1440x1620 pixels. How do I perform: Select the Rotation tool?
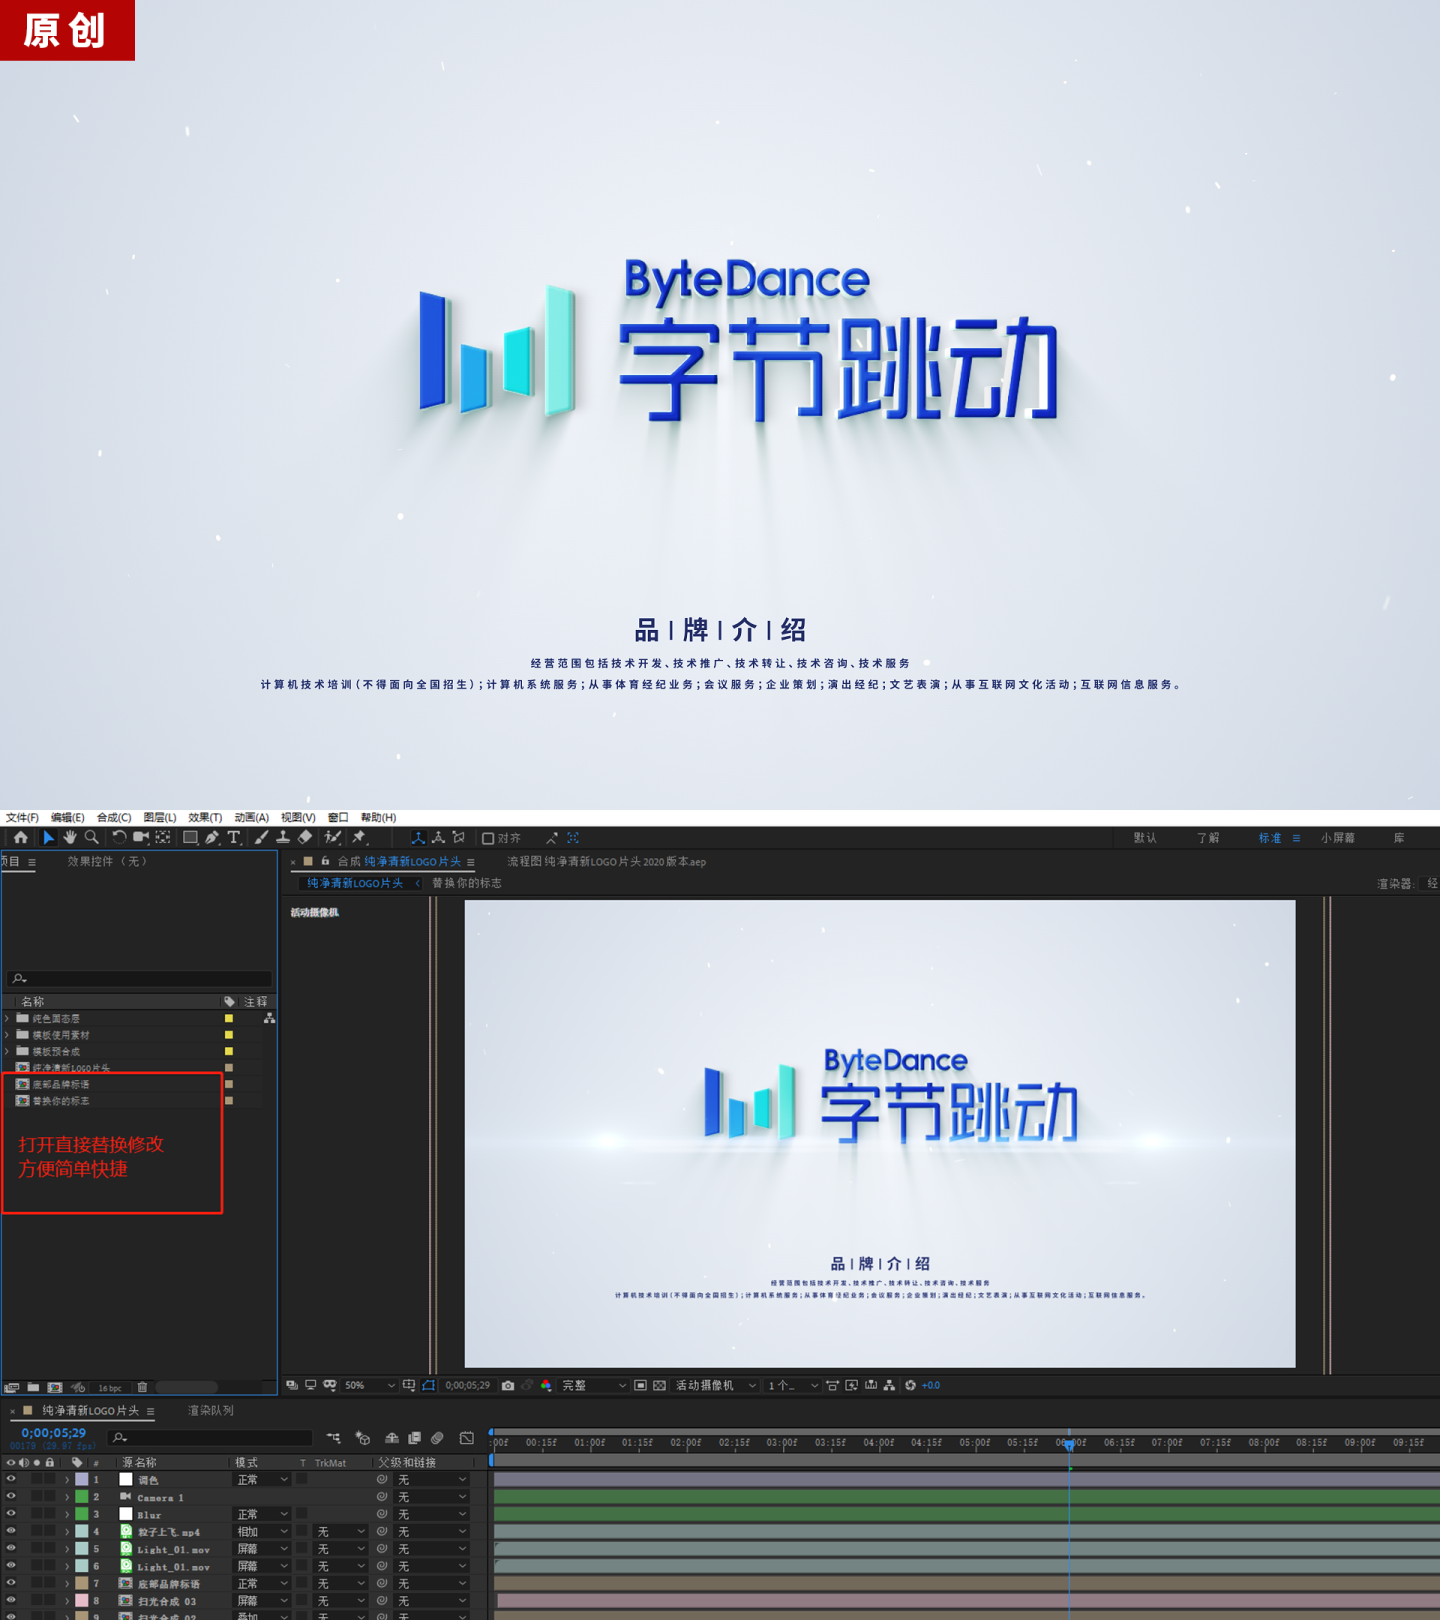119,838
